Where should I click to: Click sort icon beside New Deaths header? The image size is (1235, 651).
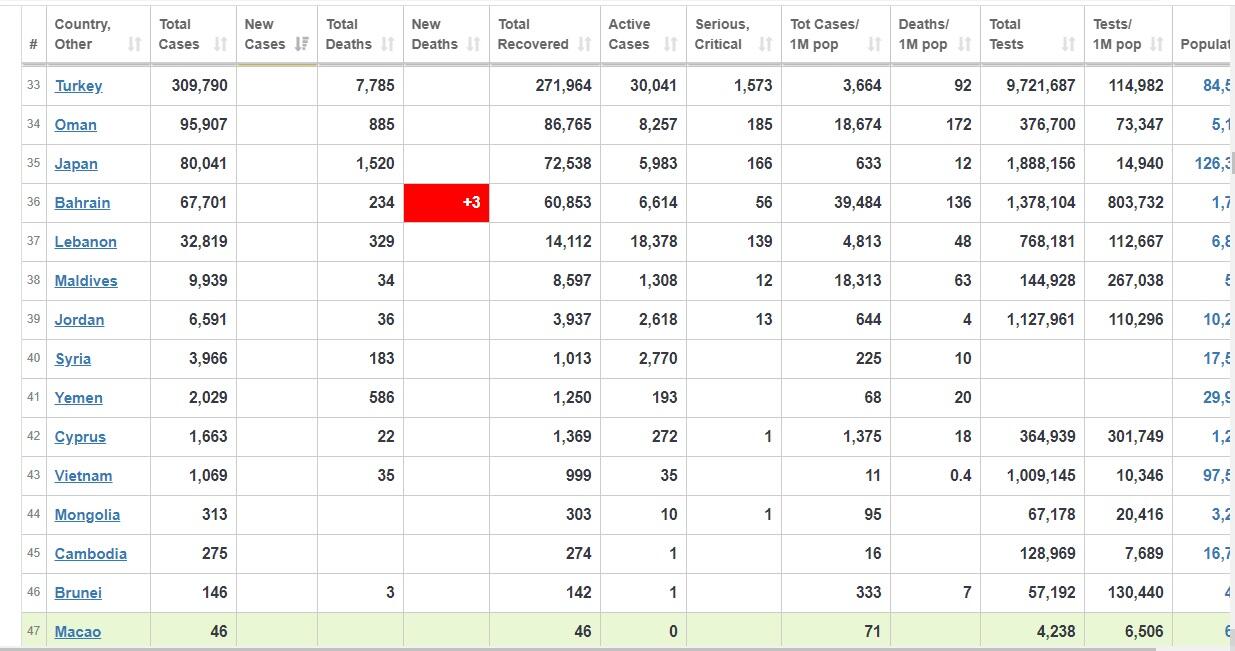475,44
